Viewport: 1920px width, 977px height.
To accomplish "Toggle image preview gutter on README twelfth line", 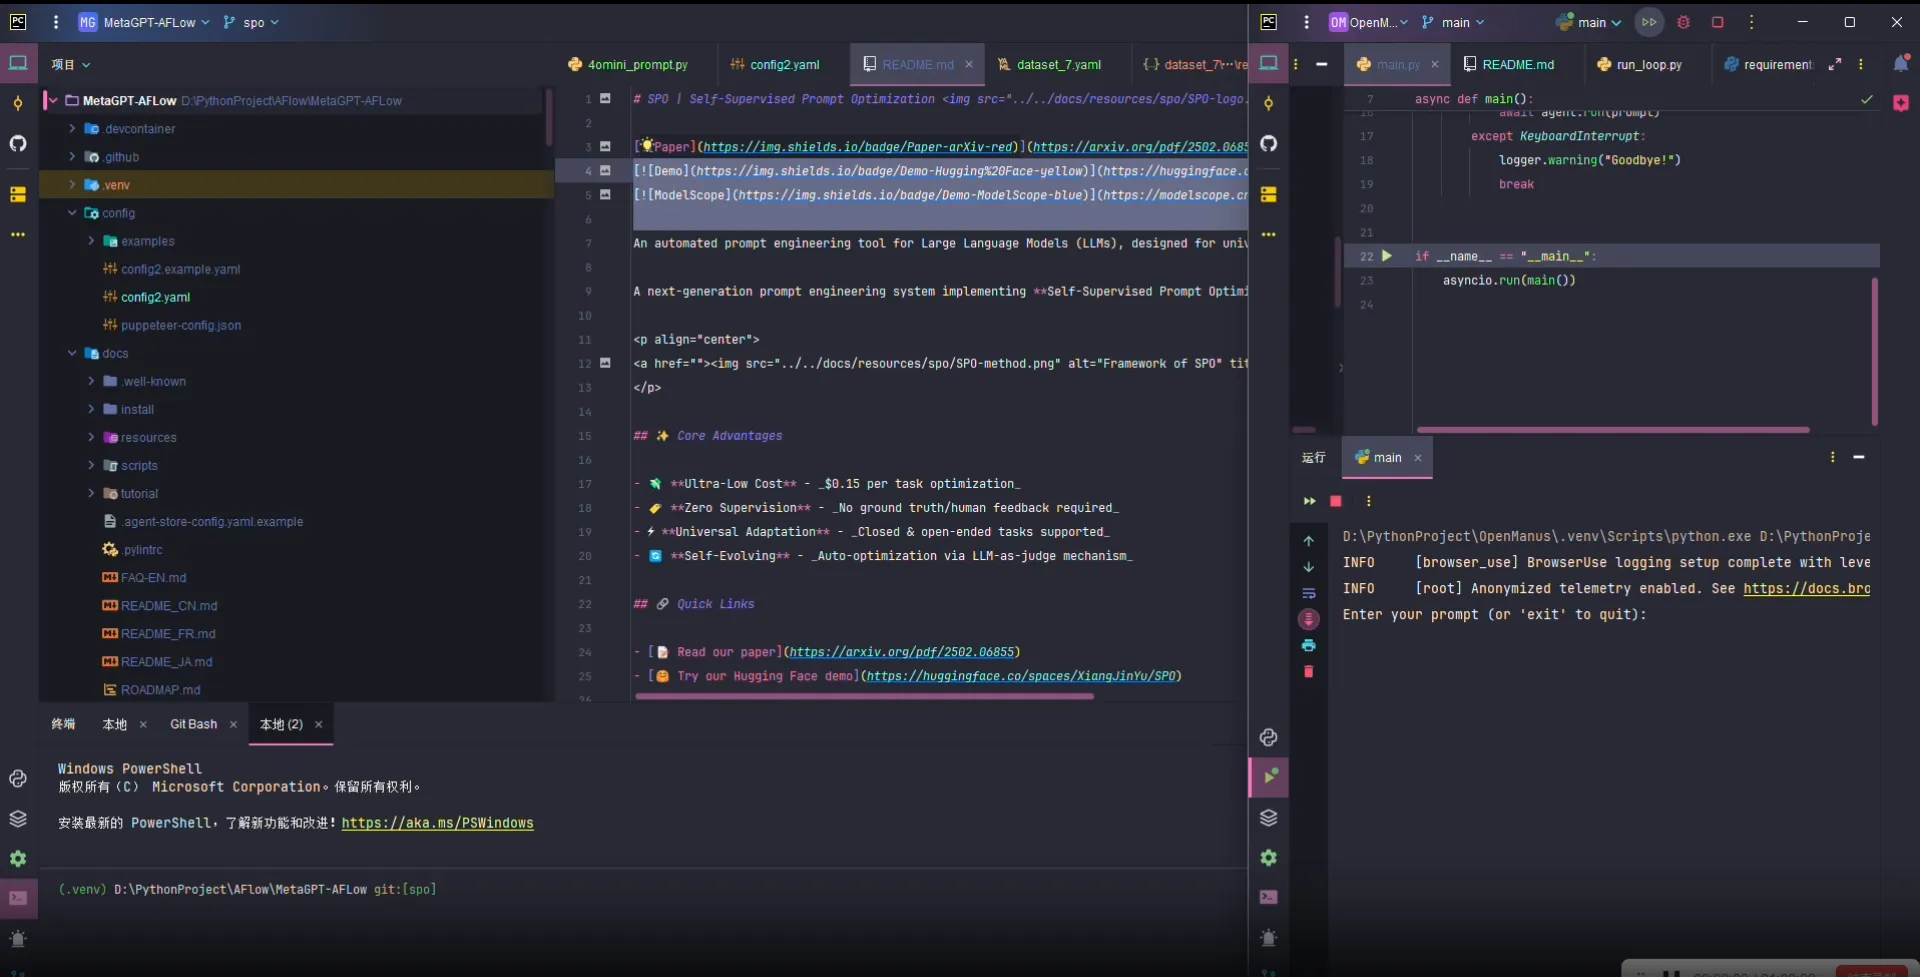I will click(x=605, y=363).
